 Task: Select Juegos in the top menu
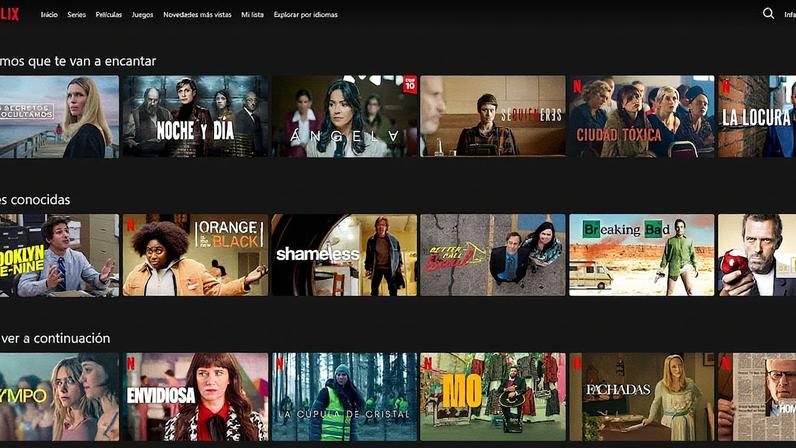tap(142, 15)
